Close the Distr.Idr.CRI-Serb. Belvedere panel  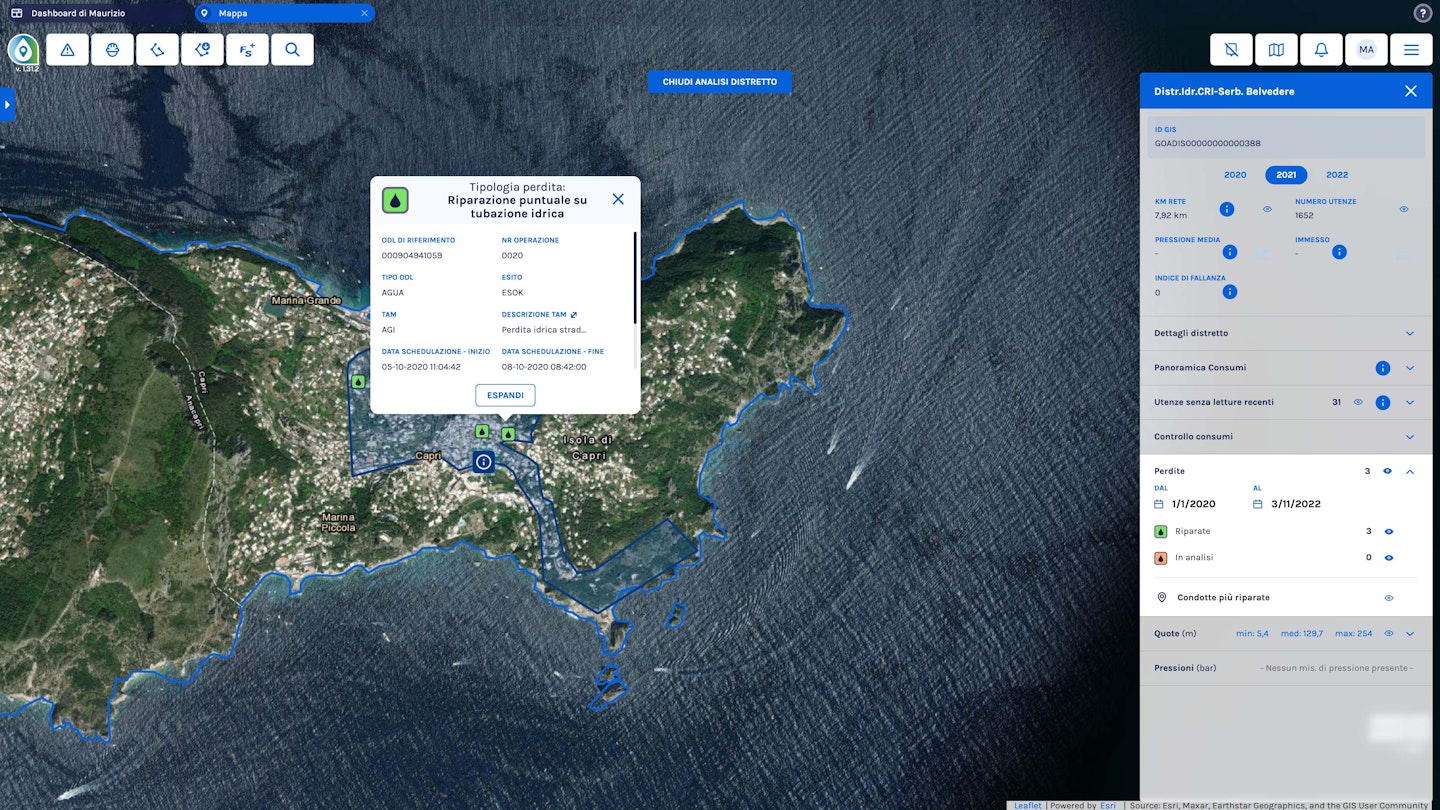[1411, 91]
